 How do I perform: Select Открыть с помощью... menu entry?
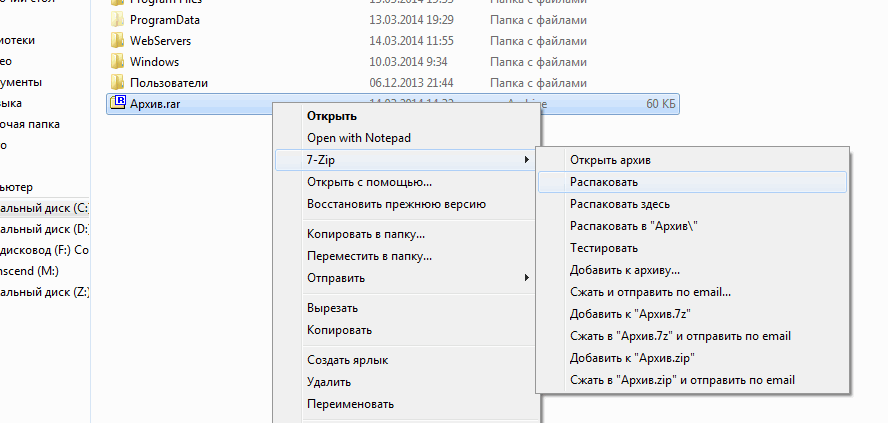point(369,182)
